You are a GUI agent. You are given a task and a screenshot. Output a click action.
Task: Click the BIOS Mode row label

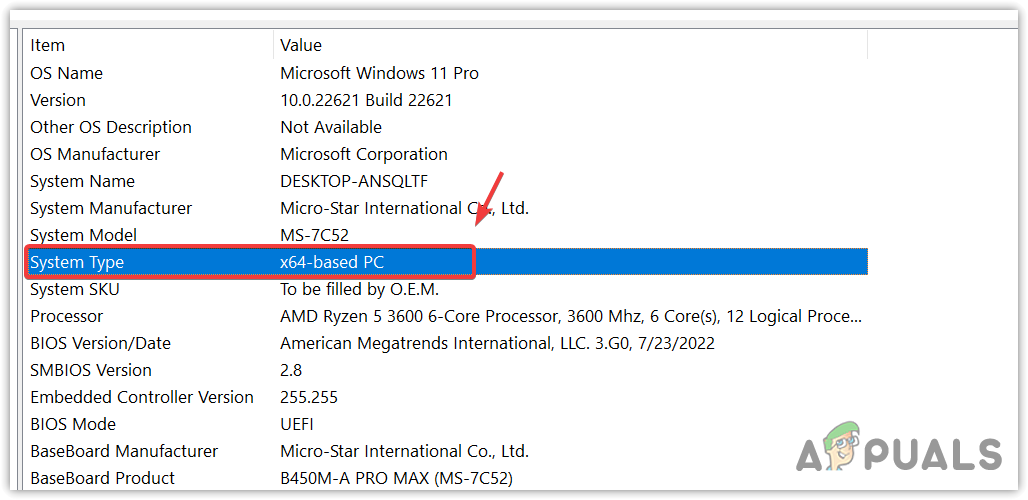click(x=73, y=424)
